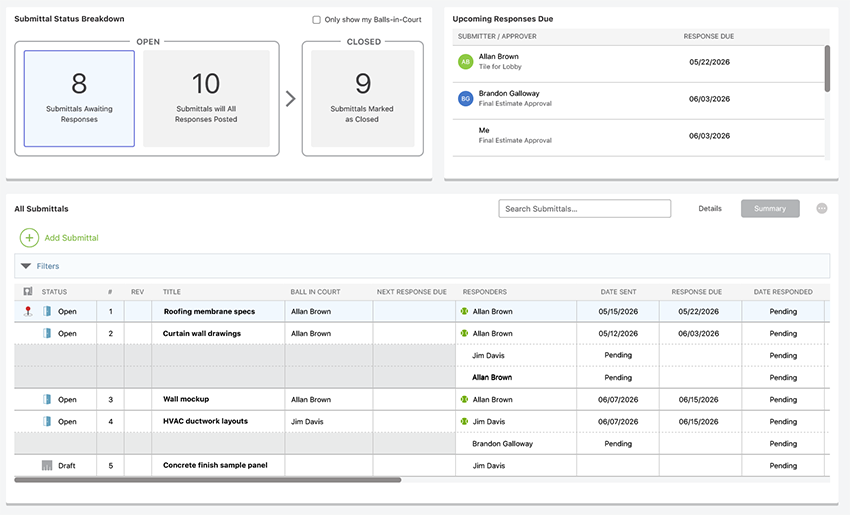Click the green plus Add Submittal icon
This screenshot has height=515, width=850.
click(x=29, y=237)
